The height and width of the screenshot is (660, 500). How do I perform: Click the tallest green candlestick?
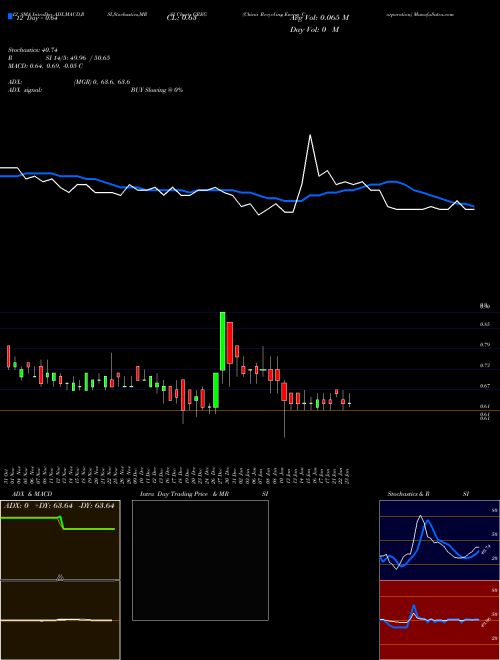coord(222,341)
